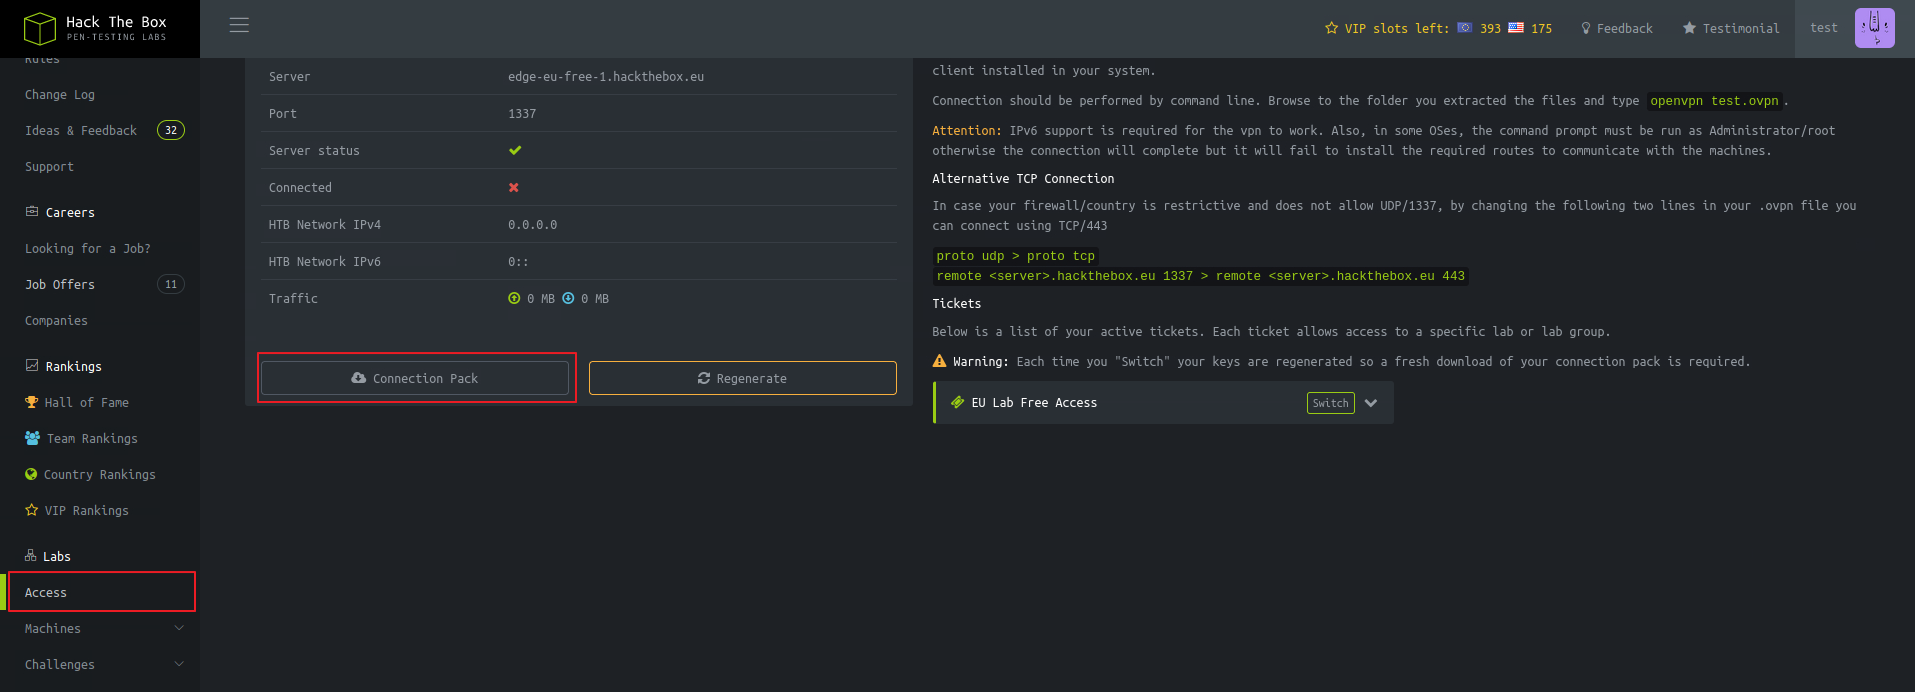
Task: Click the Regenerate button
Action: click(743, 378)
